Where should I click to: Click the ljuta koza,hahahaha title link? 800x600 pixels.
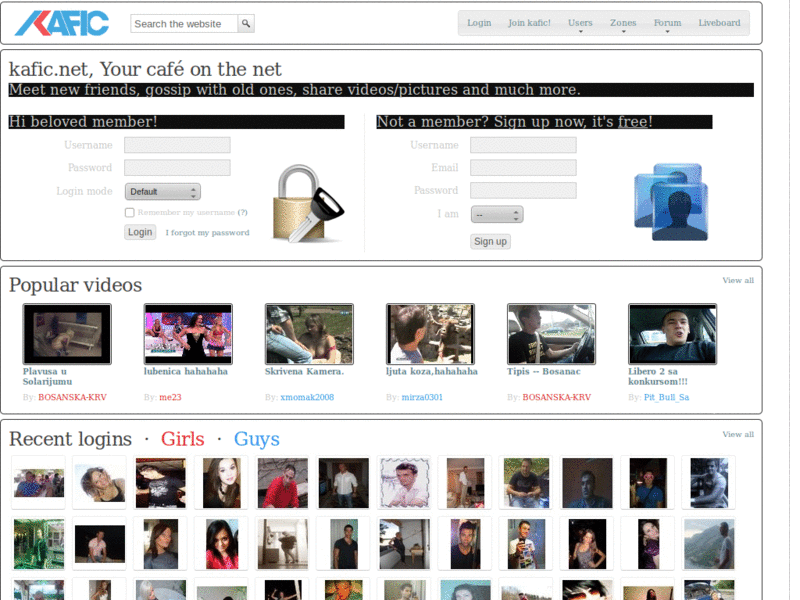pos(432,371)
